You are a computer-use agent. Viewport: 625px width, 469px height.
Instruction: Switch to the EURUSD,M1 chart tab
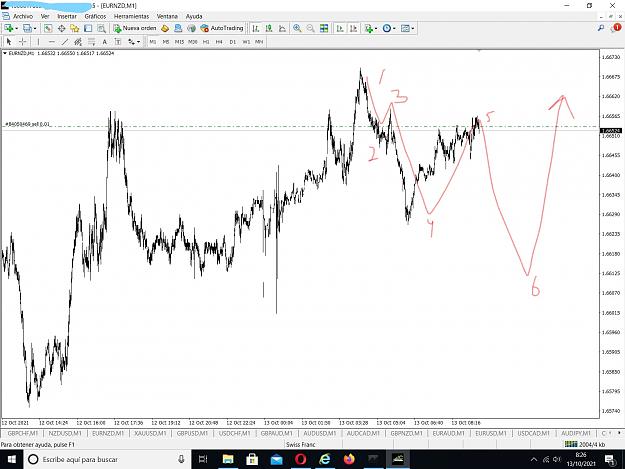pyautogui.click(x=491, y=433)
